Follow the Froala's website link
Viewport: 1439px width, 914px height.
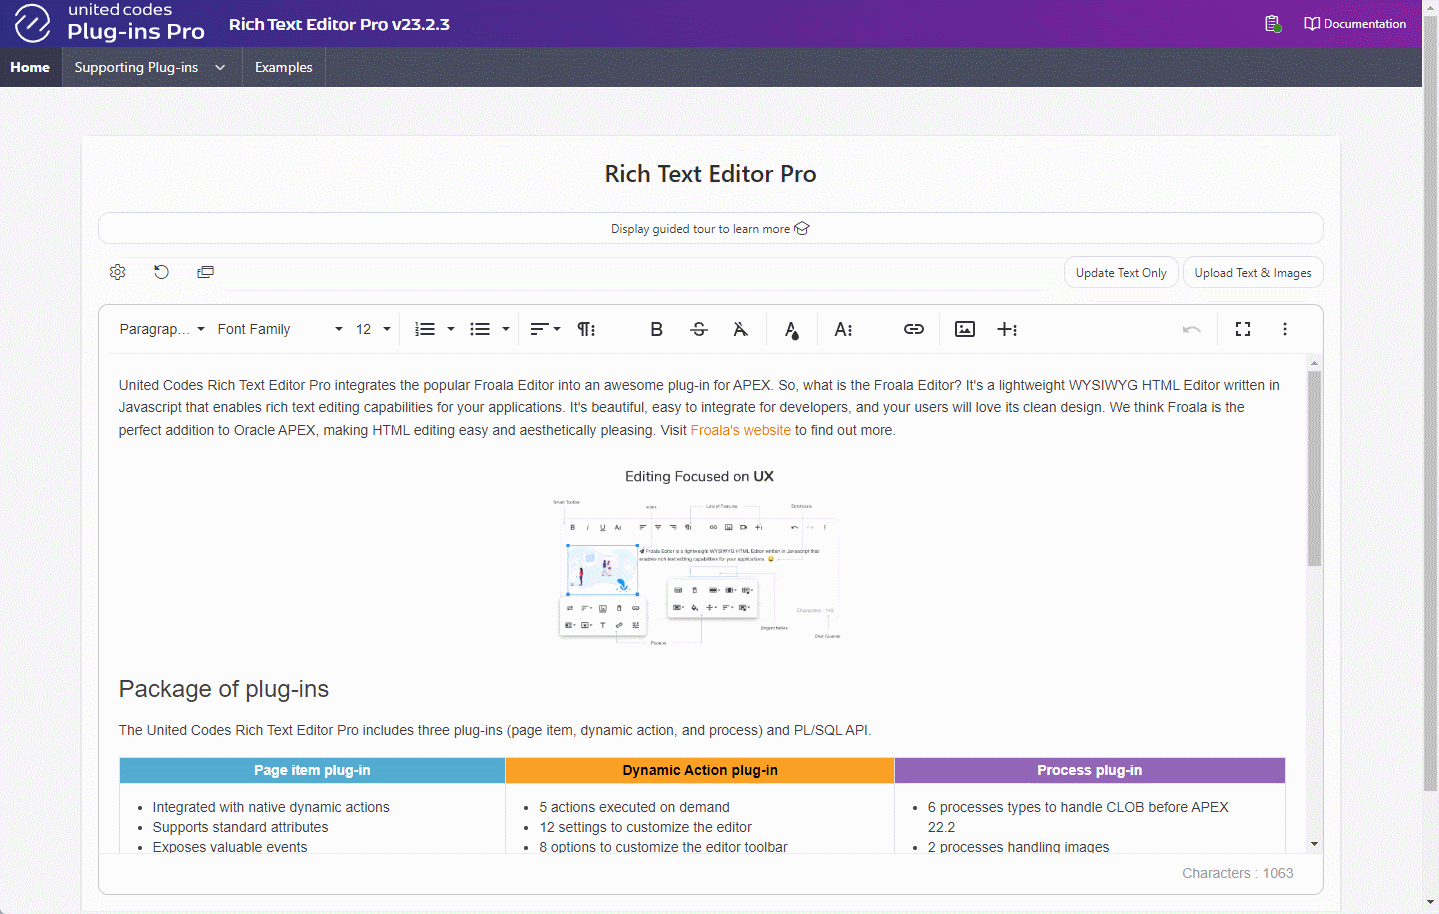pos(740,430)
